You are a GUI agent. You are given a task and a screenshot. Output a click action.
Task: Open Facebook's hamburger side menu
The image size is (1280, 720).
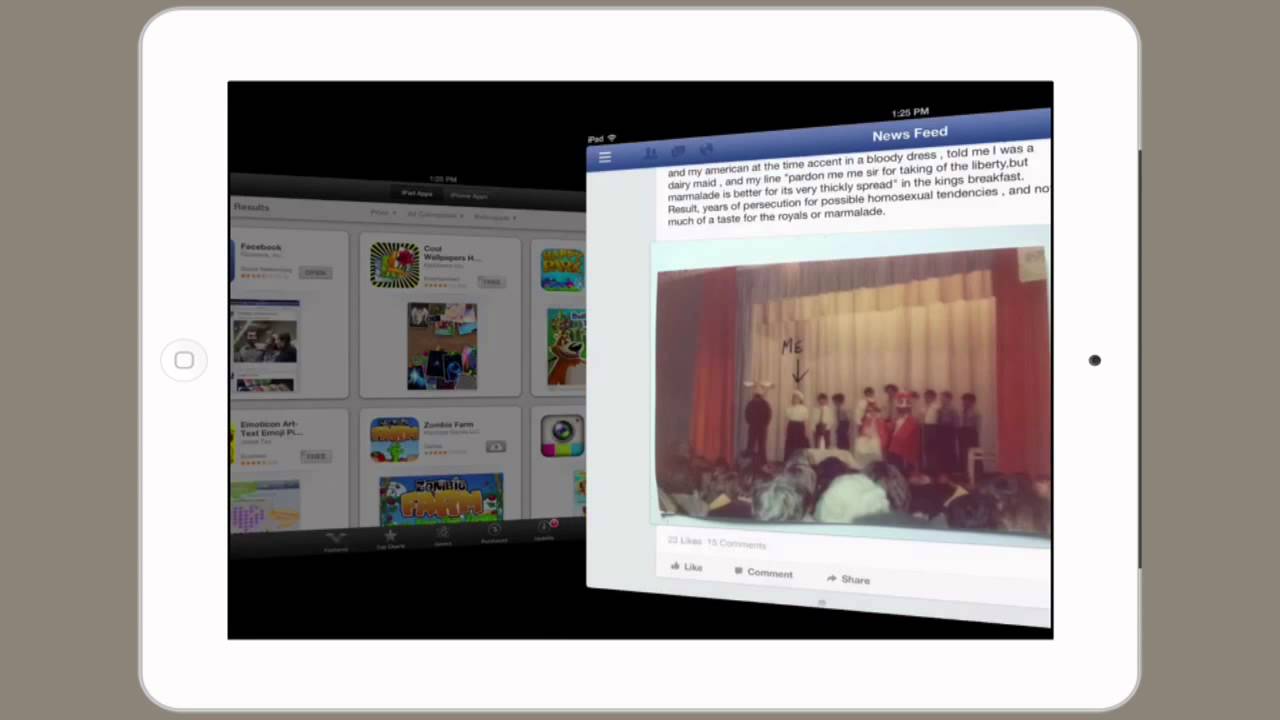[x=605, y=157]
